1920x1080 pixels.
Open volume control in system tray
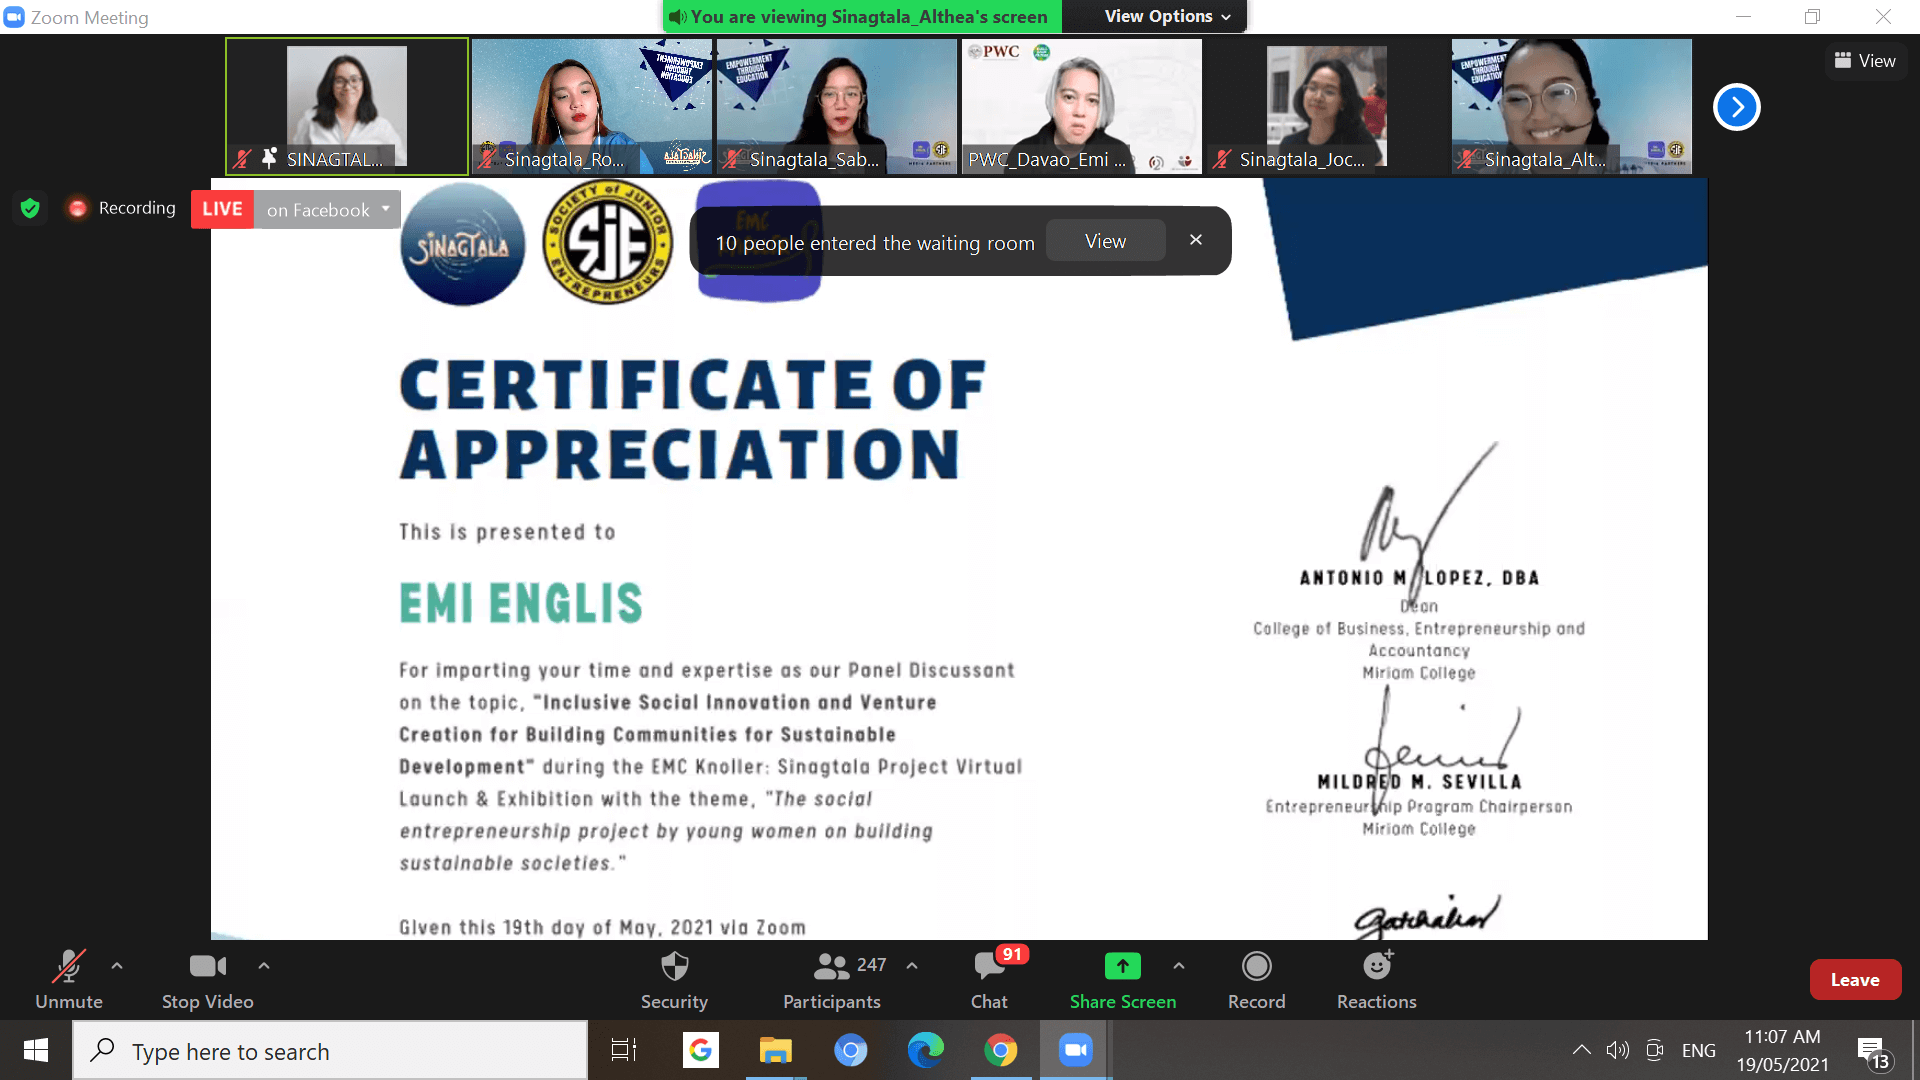tap(1617, 1050)
